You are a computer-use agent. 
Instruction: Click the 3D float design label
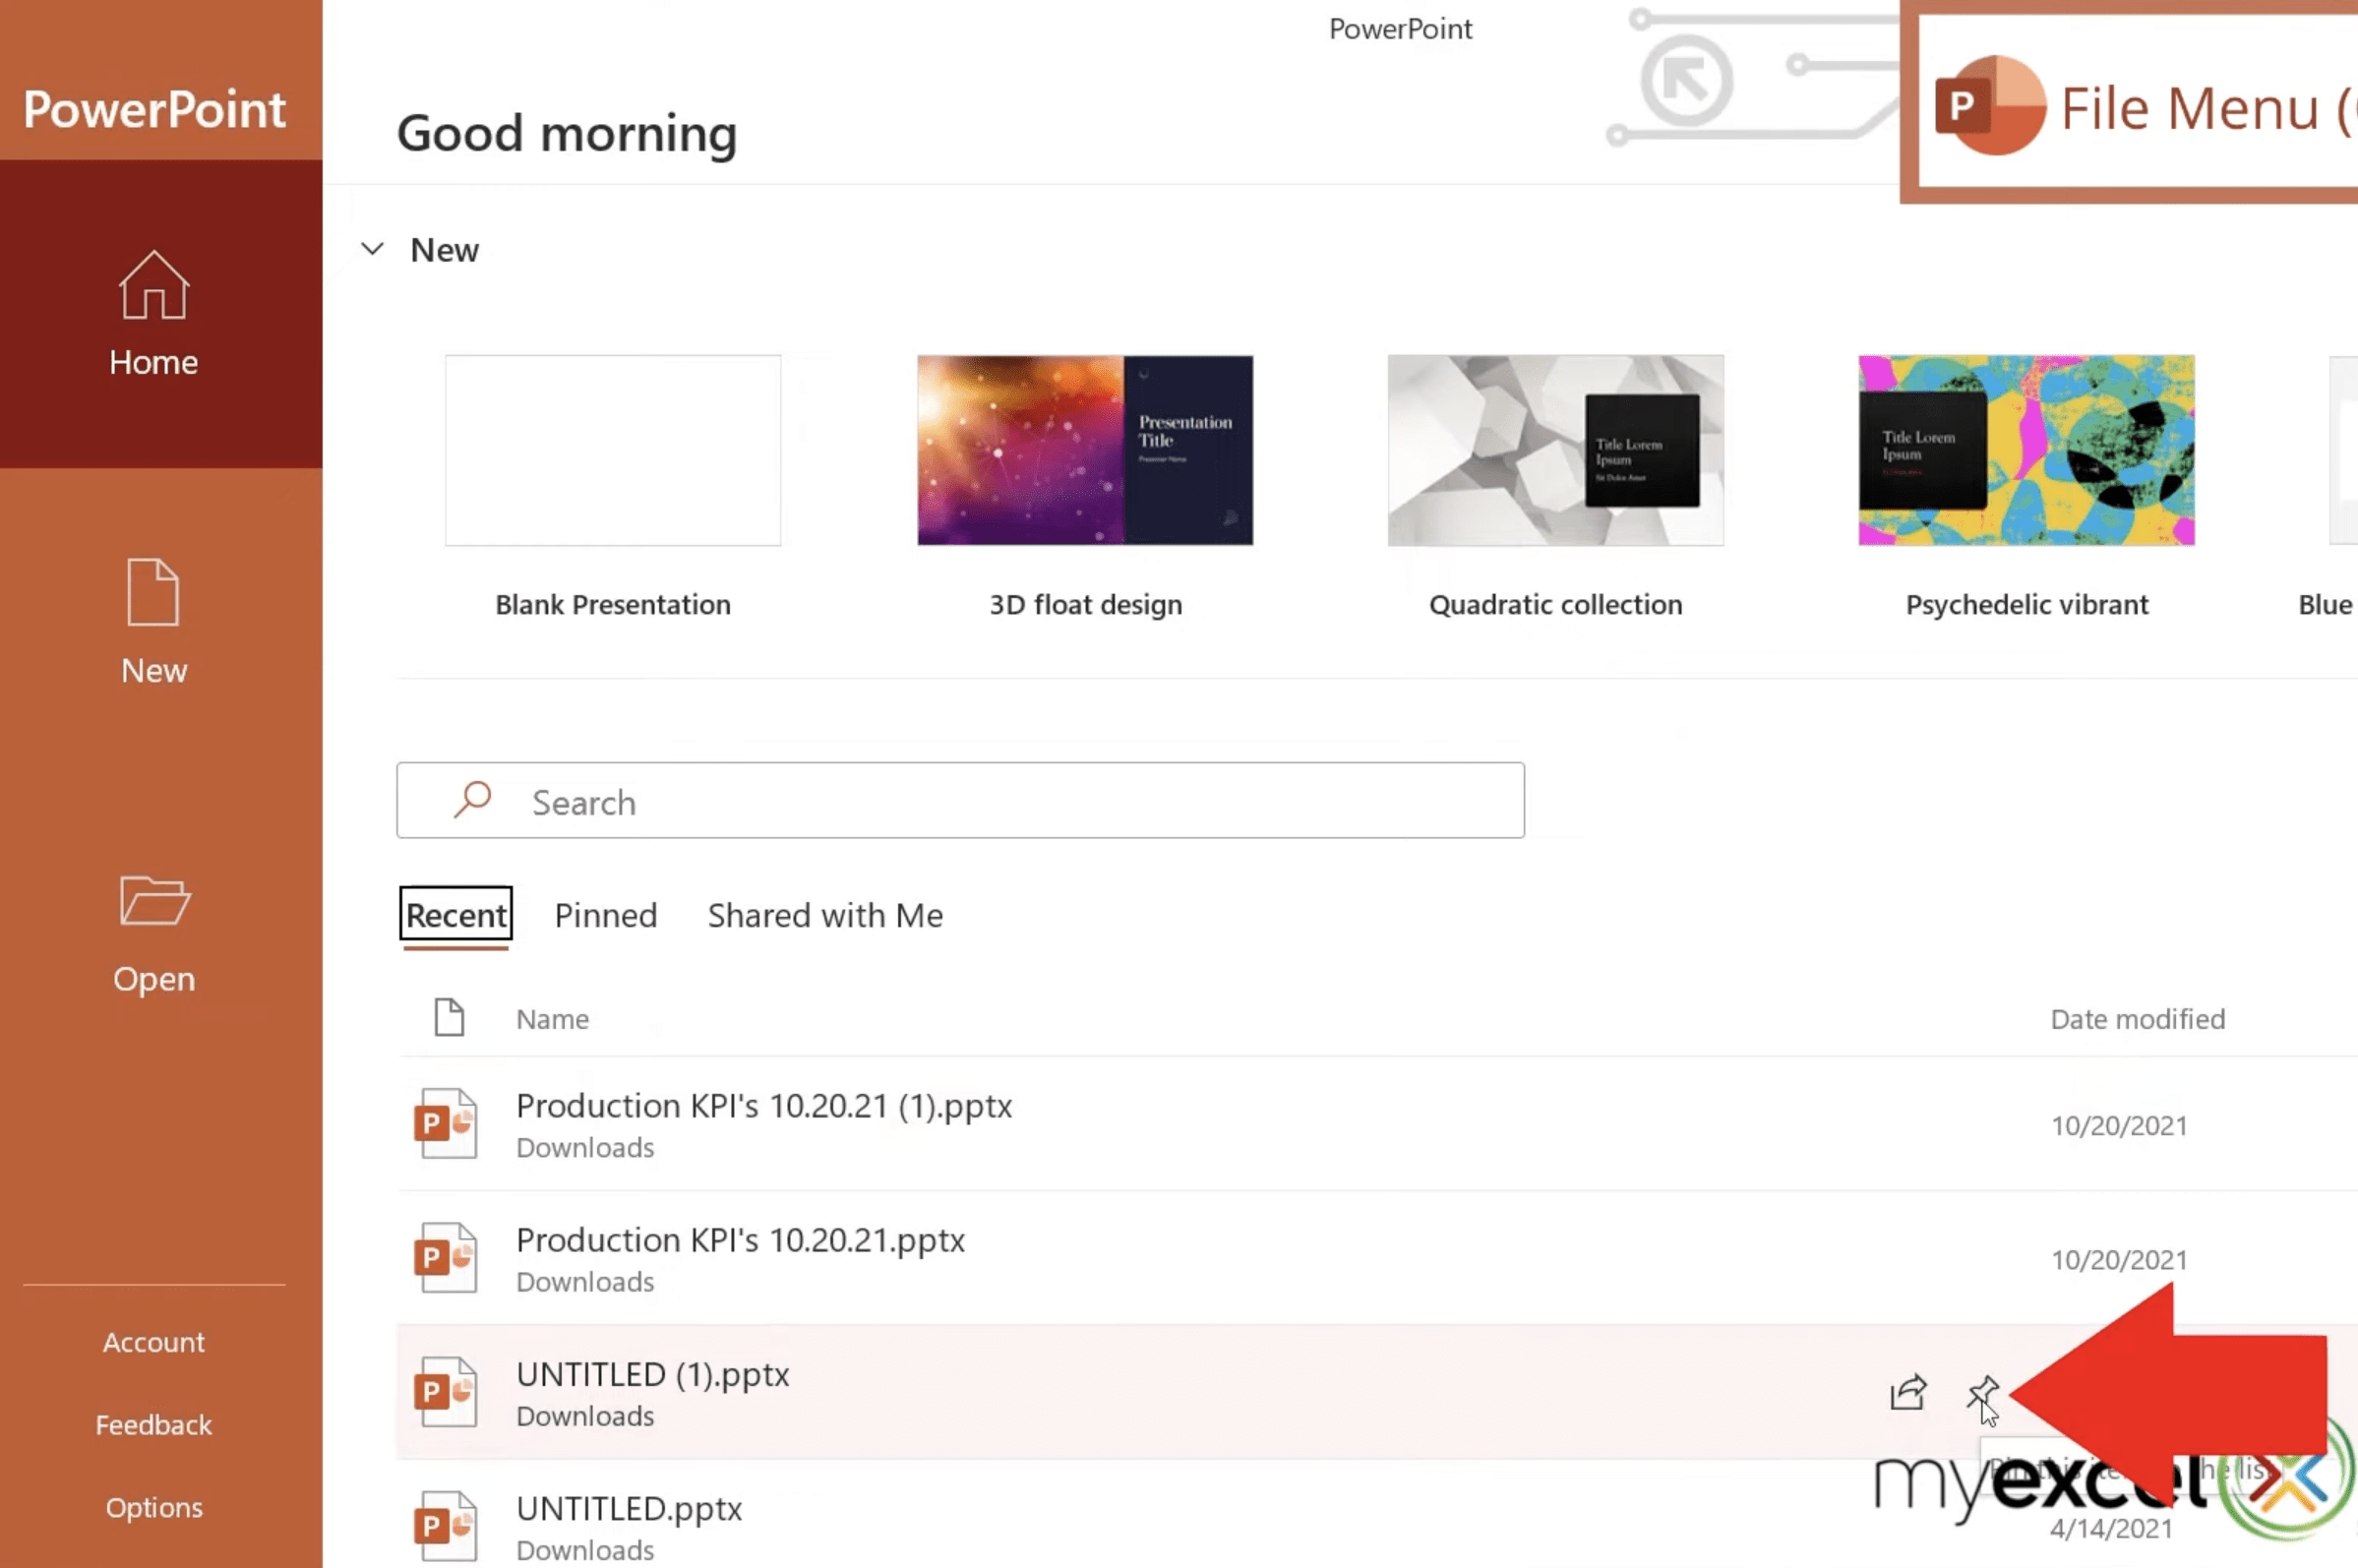pos(1085,605)
